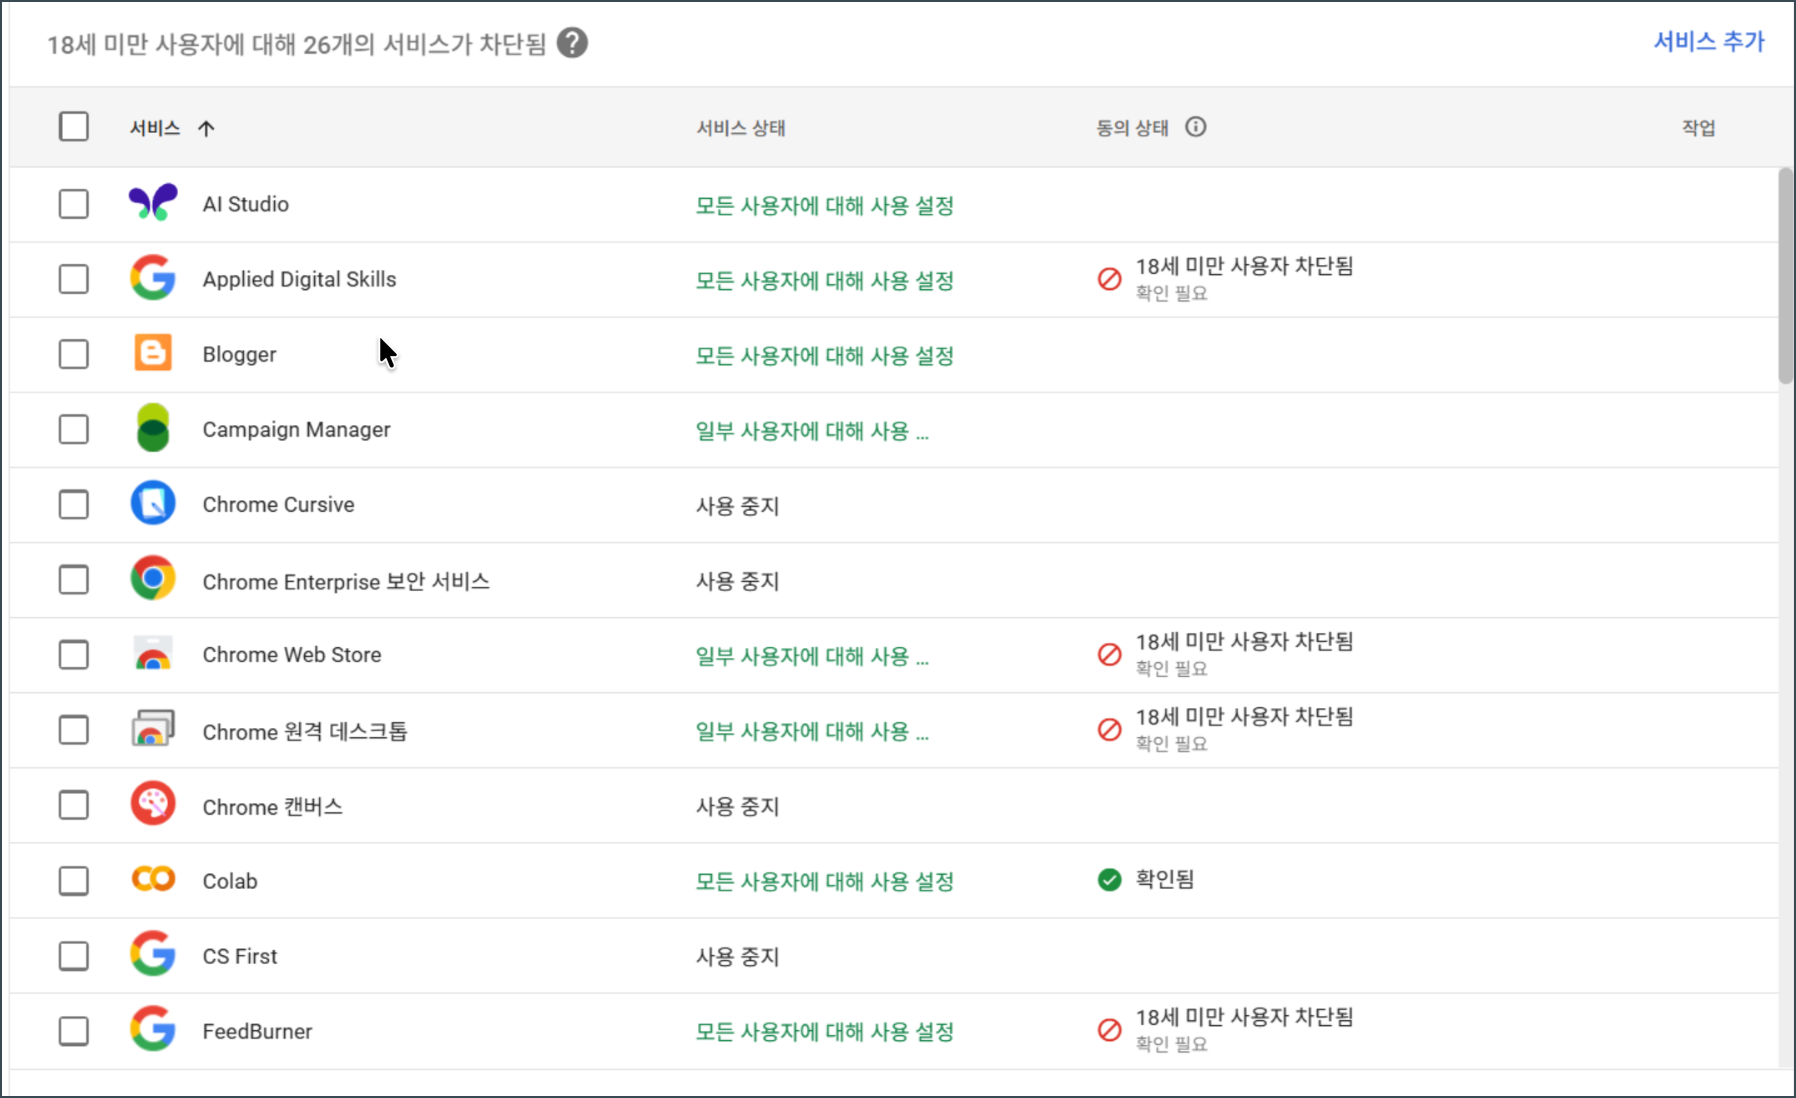Click the CS First service name

(x=240, y=956)
